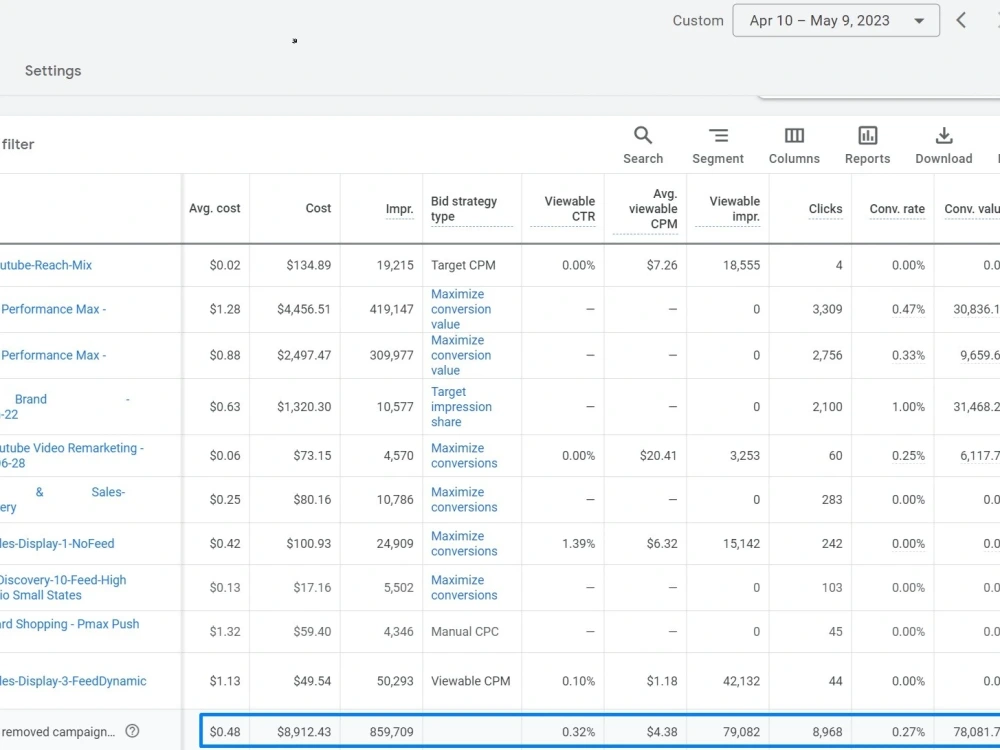Select the 0.47% conversion rate cell
The height and width of the screenshot is (750, 1000).
click(908, 309)
